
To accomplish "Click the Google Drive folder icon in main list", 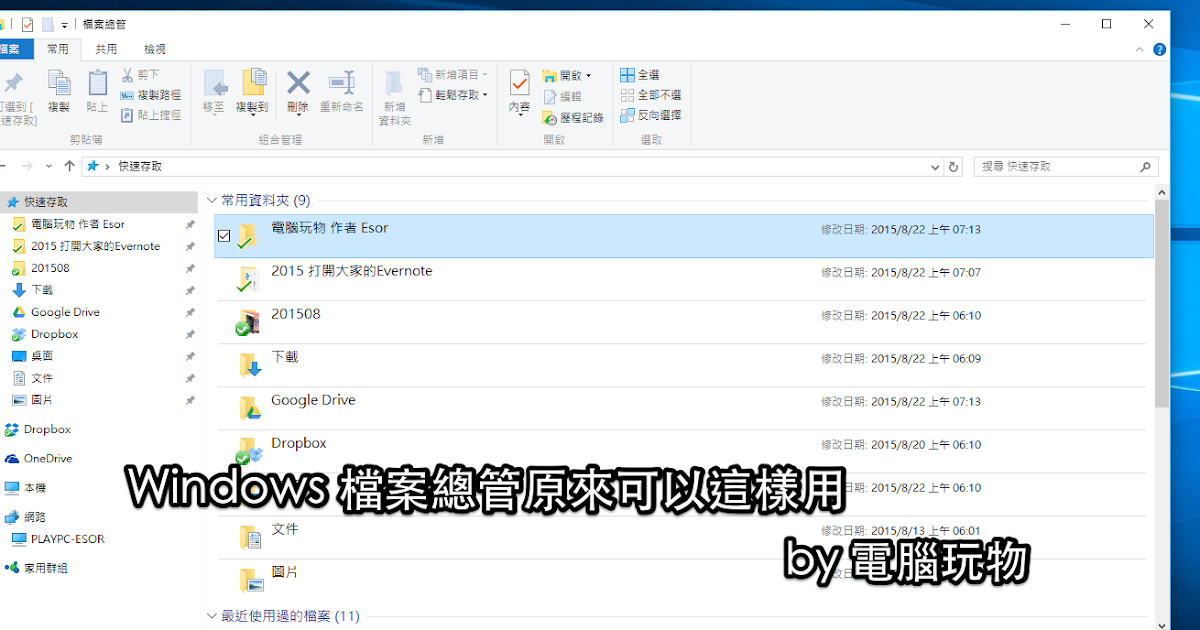I will click(250, 407).
